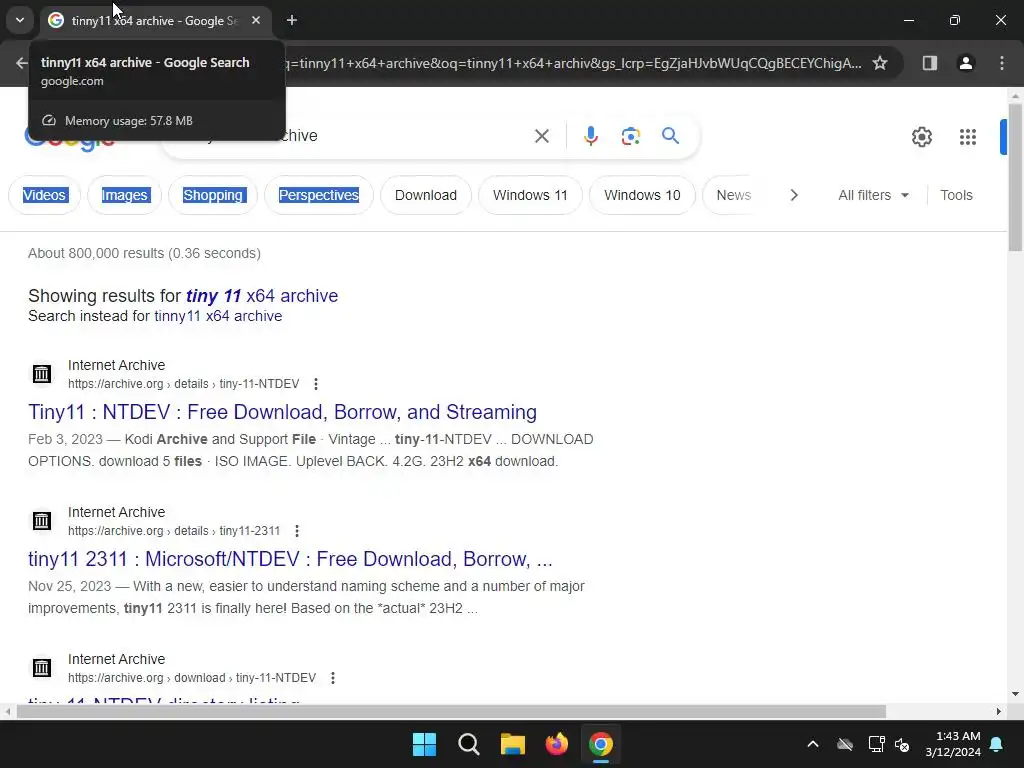The width and height of the screenshot is (1024, 768).
Task: Go back to the previous page
Action: click(22, 63)
